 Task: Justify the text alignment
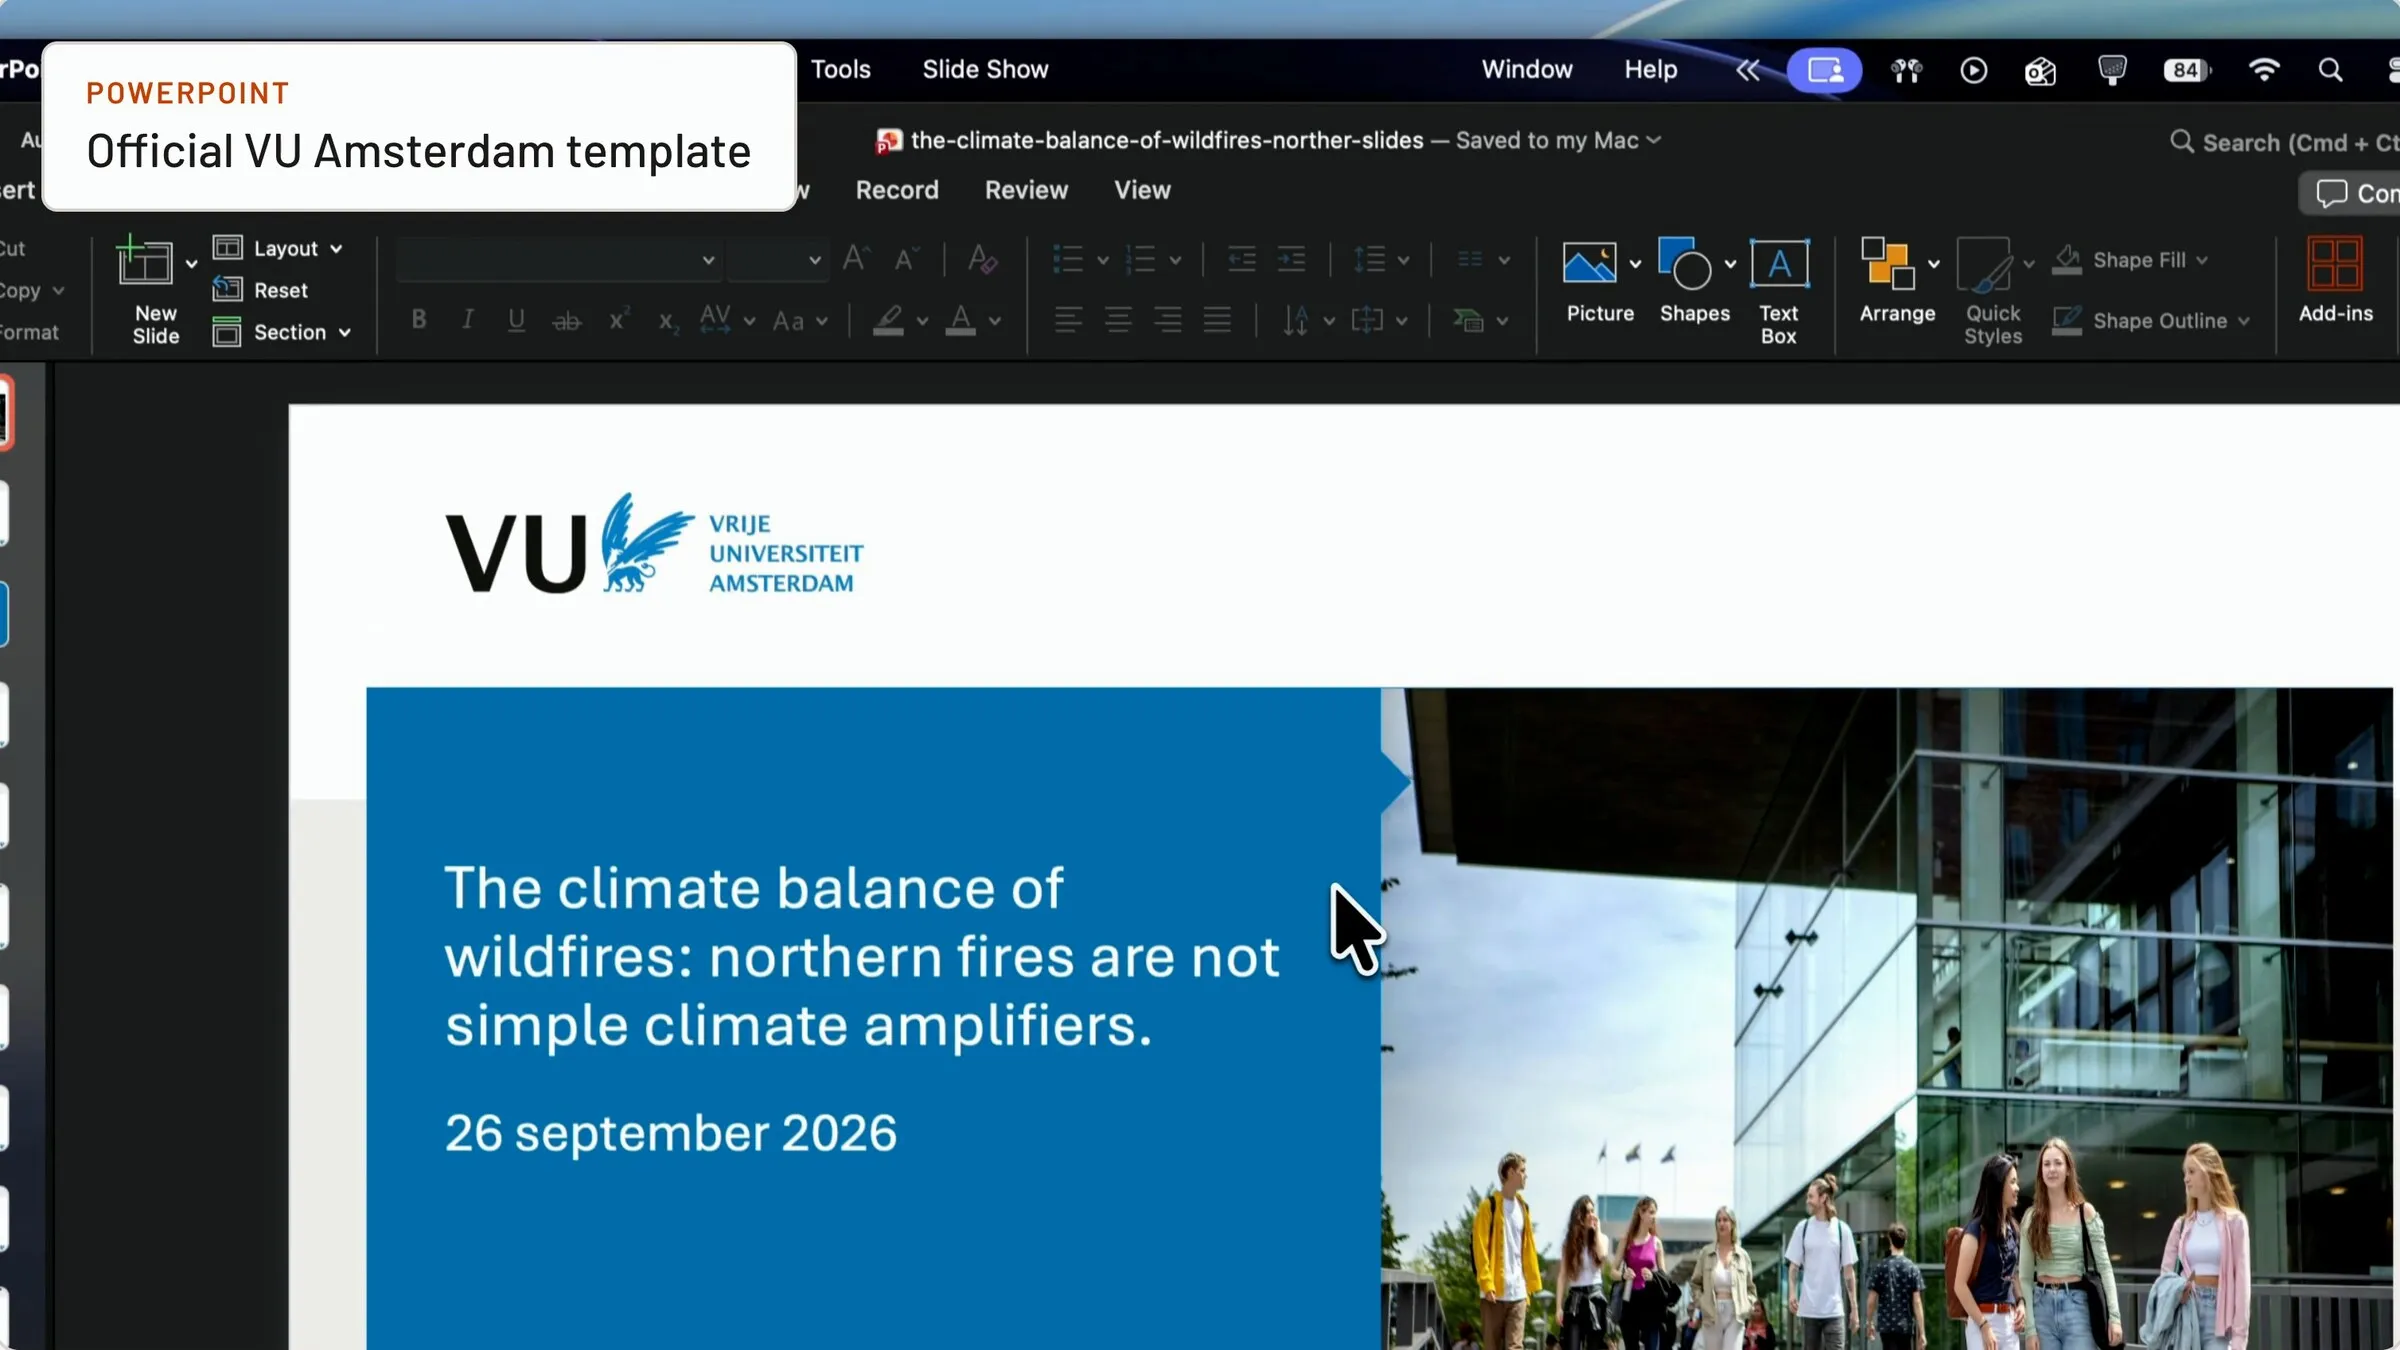click(x=1217, y=320)
